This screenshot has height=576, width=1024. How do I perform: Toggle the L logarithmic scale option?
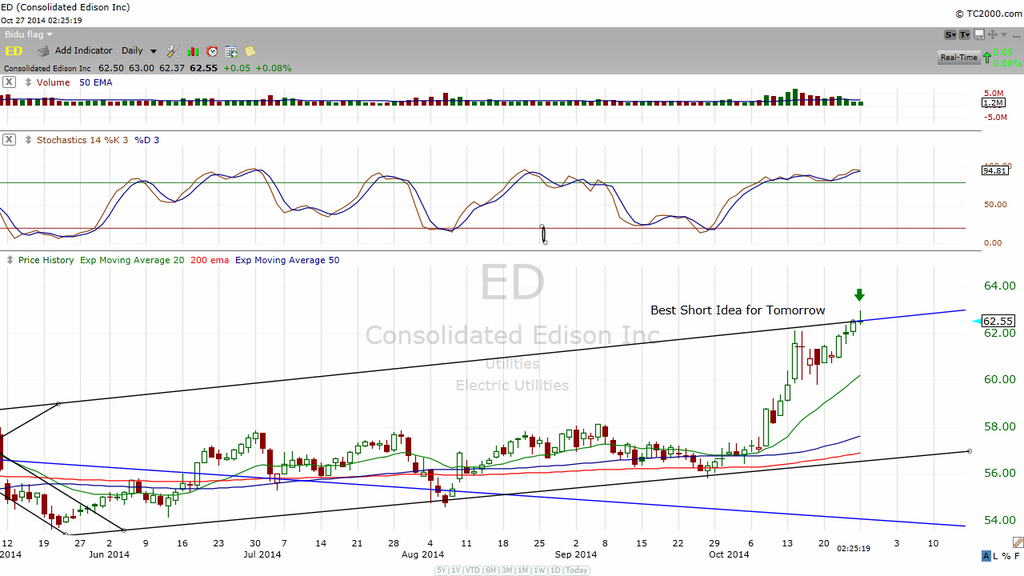click(x=995, y=556)
